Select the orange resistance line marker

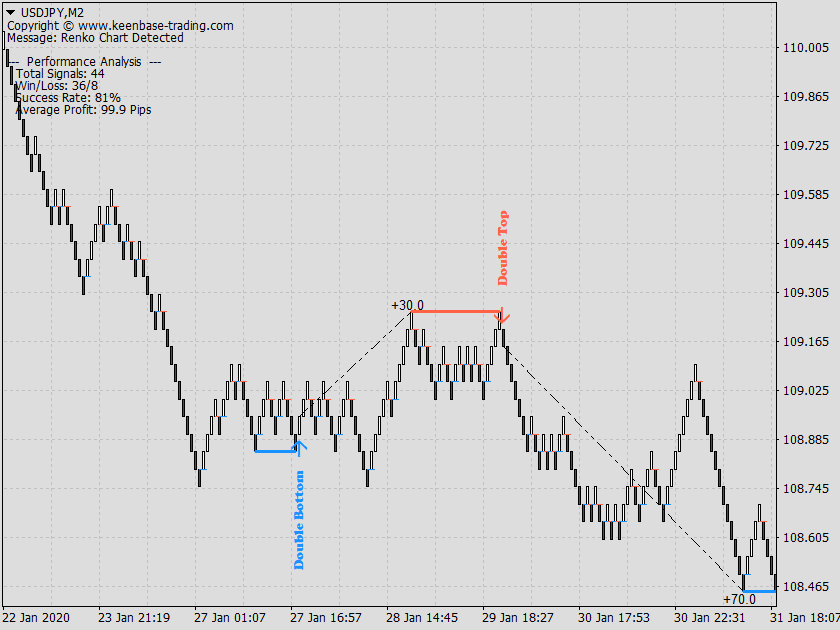pyautogui.click(x=455, y=312)
